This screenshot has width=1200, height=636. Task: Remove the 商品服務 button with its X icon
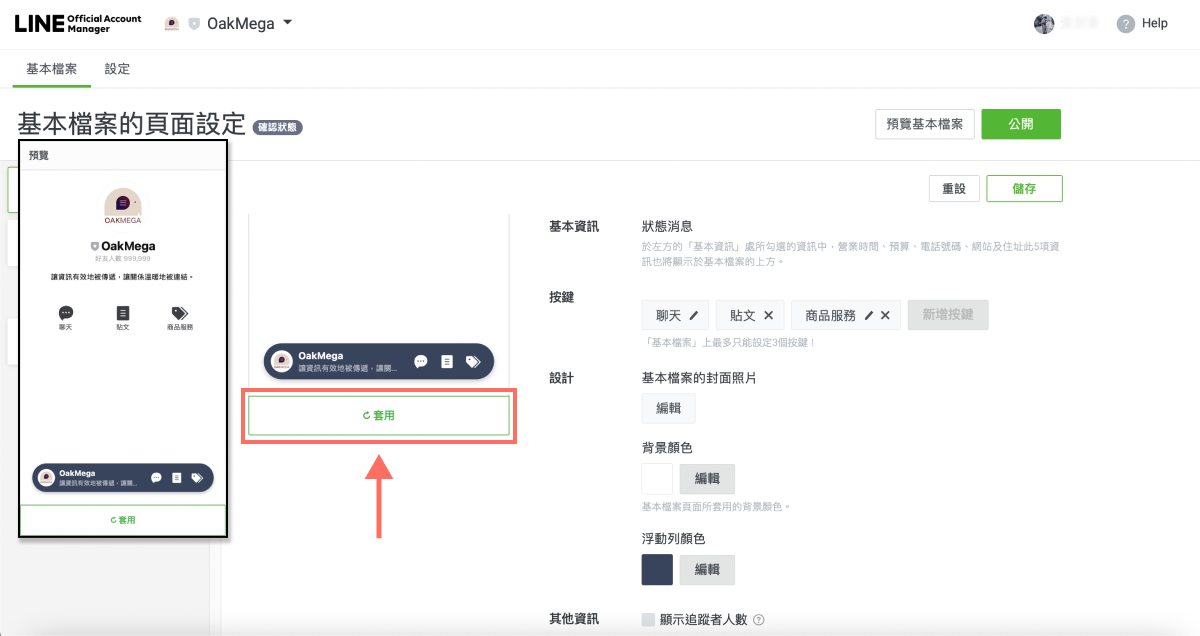pyautogui.click(x=885, y=315)
